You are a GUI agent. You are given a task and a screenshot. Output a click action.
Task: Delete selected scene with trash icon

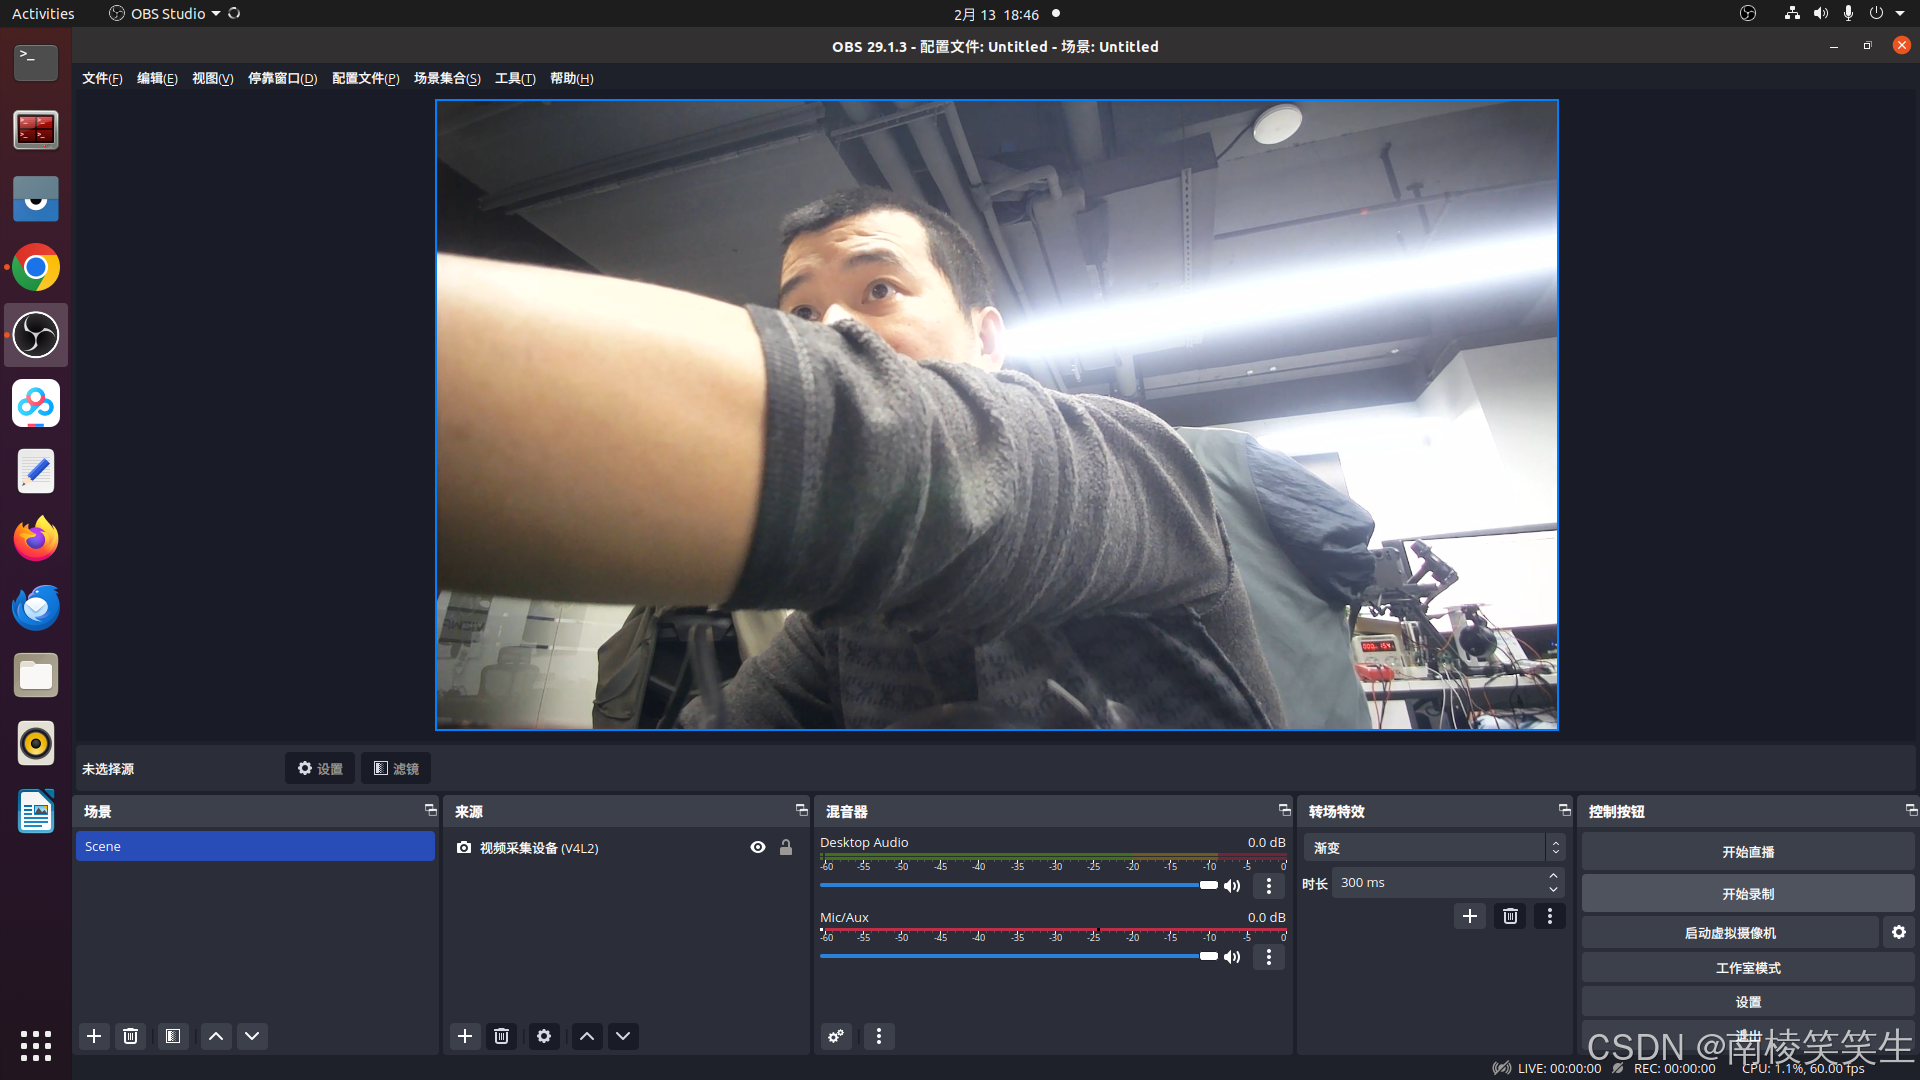coord(130,1036)
